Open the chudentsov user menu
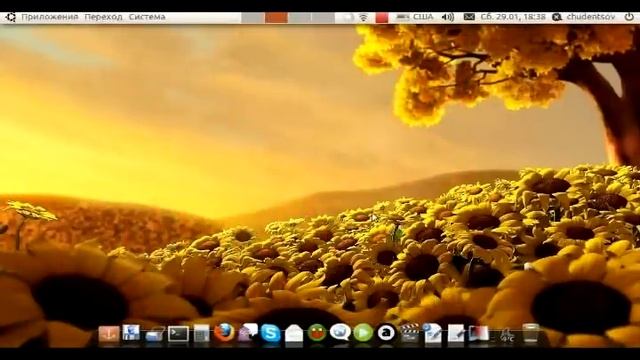 (583, 17)
